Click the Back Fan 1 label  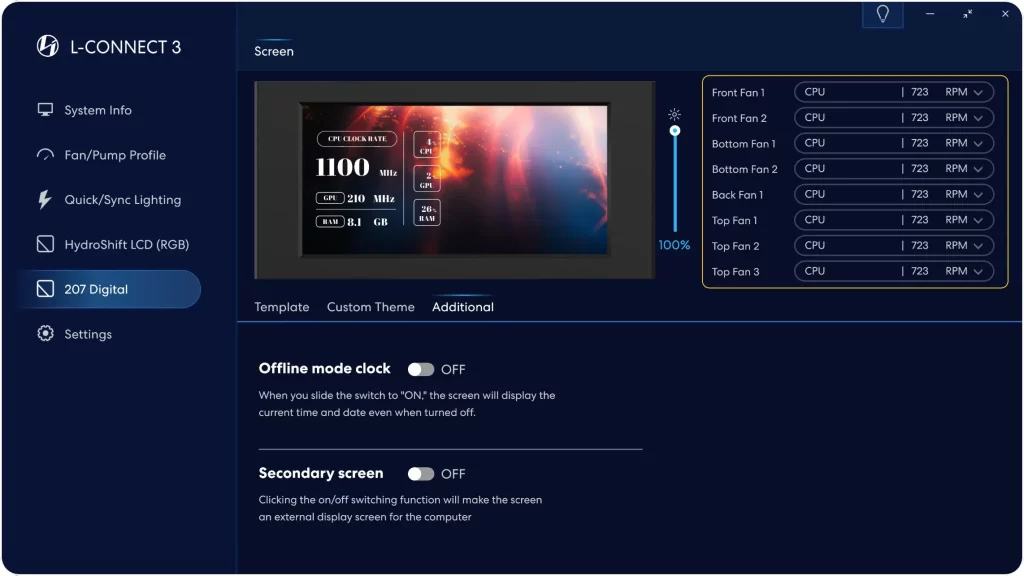coord(737,195)
